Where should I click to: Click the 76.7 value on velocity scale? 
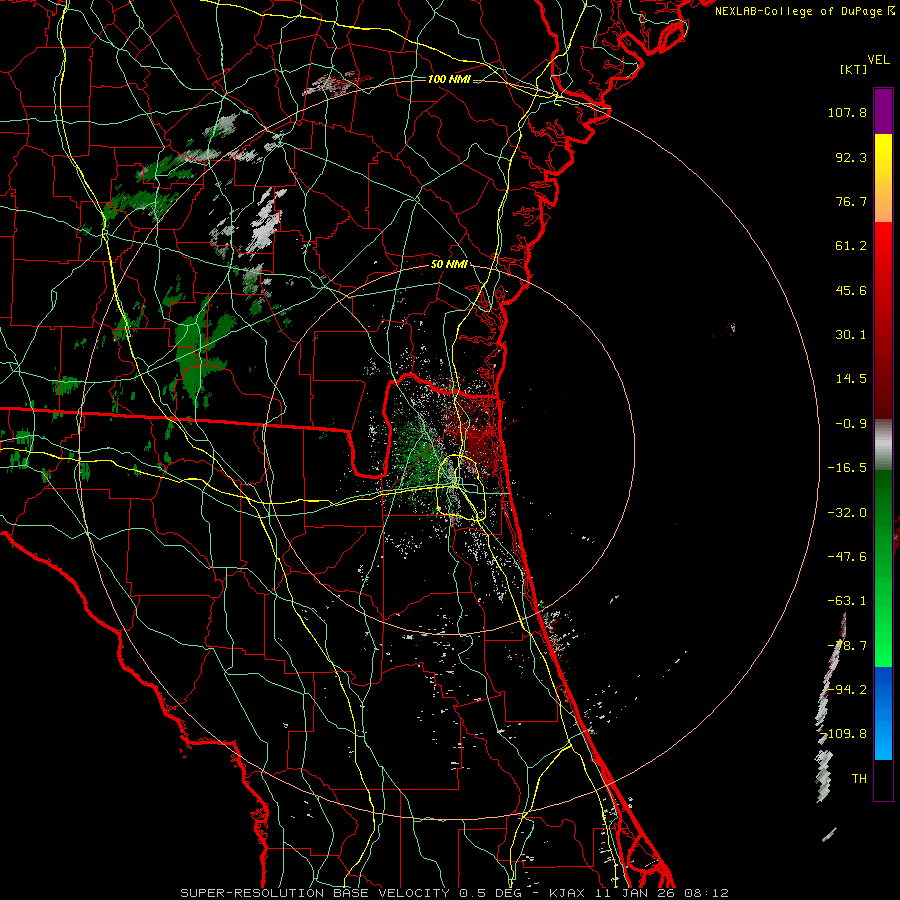[x=851, y=201]
